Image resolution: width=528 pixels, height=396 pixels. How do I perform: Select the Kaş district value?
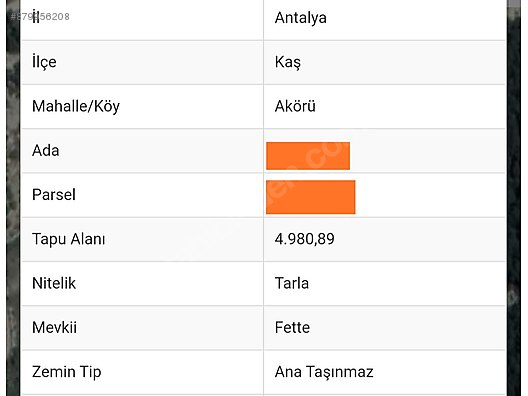point(288,62)
